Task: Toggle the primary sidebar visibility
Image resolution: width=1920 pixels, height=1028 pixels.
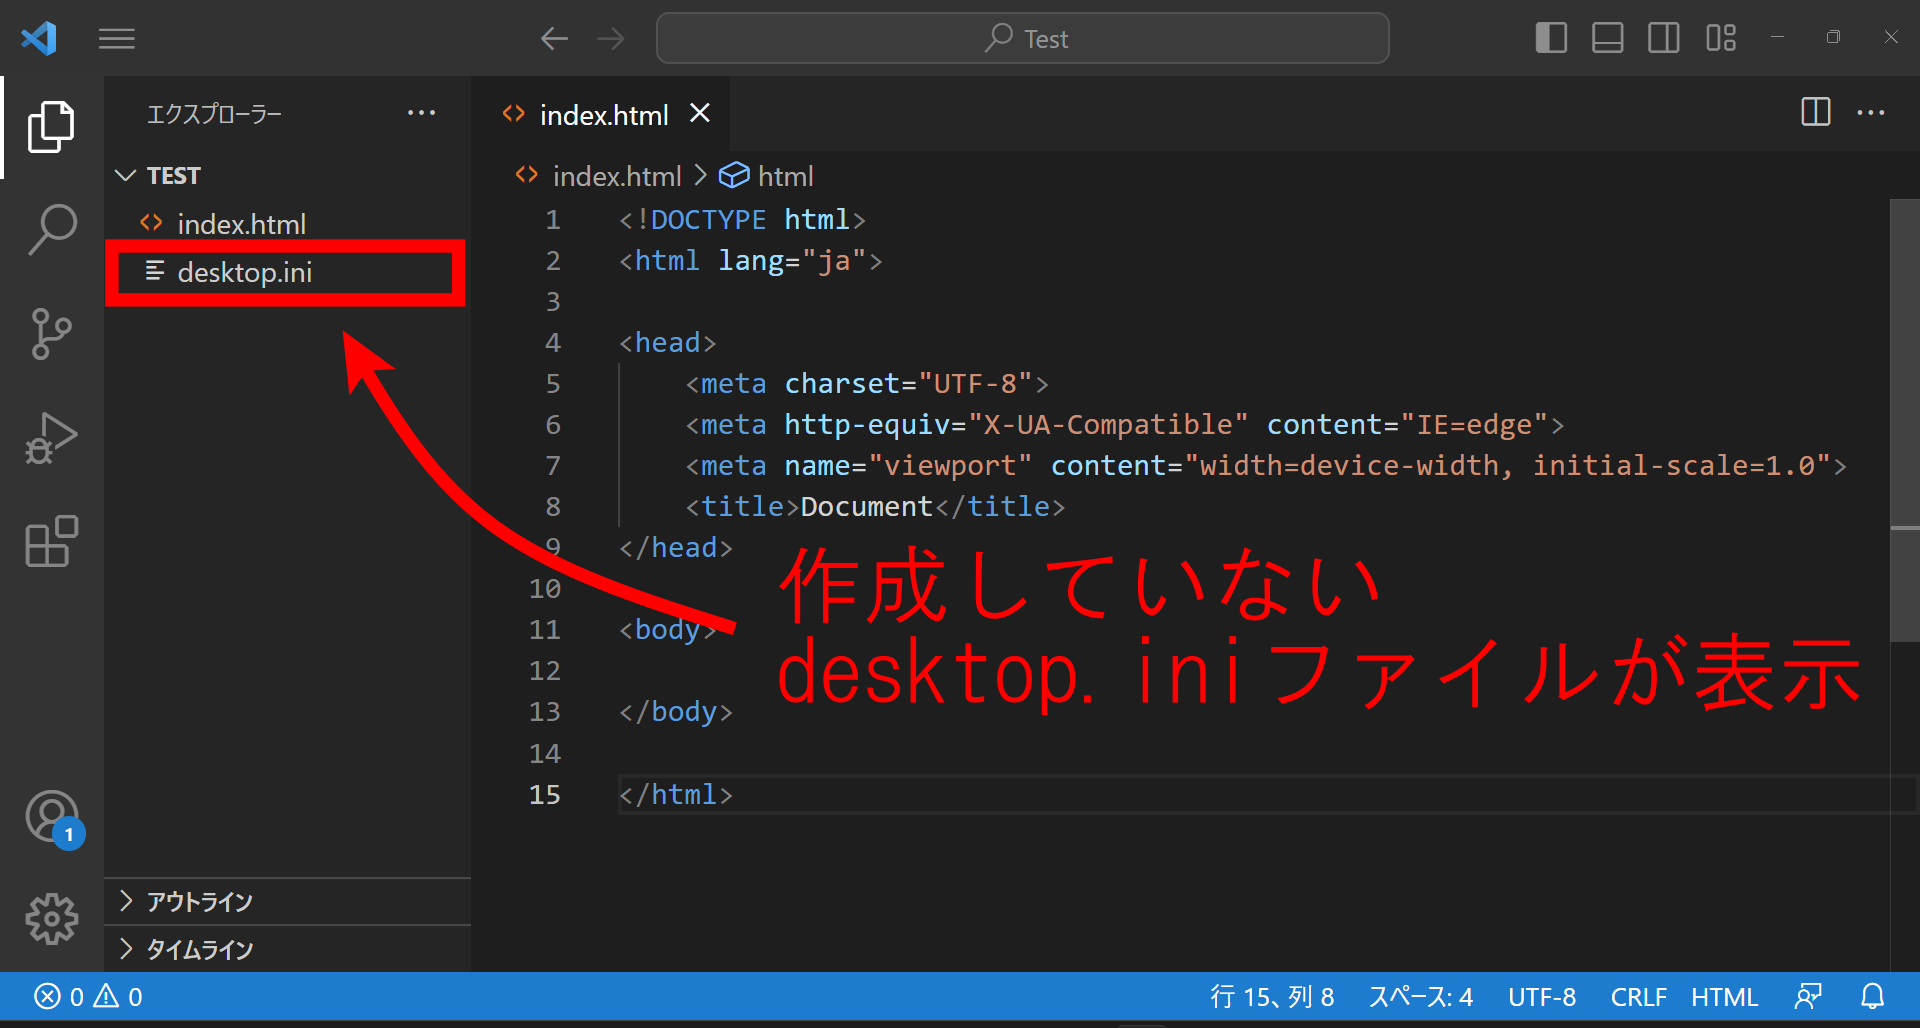Action: (1551, 38)
